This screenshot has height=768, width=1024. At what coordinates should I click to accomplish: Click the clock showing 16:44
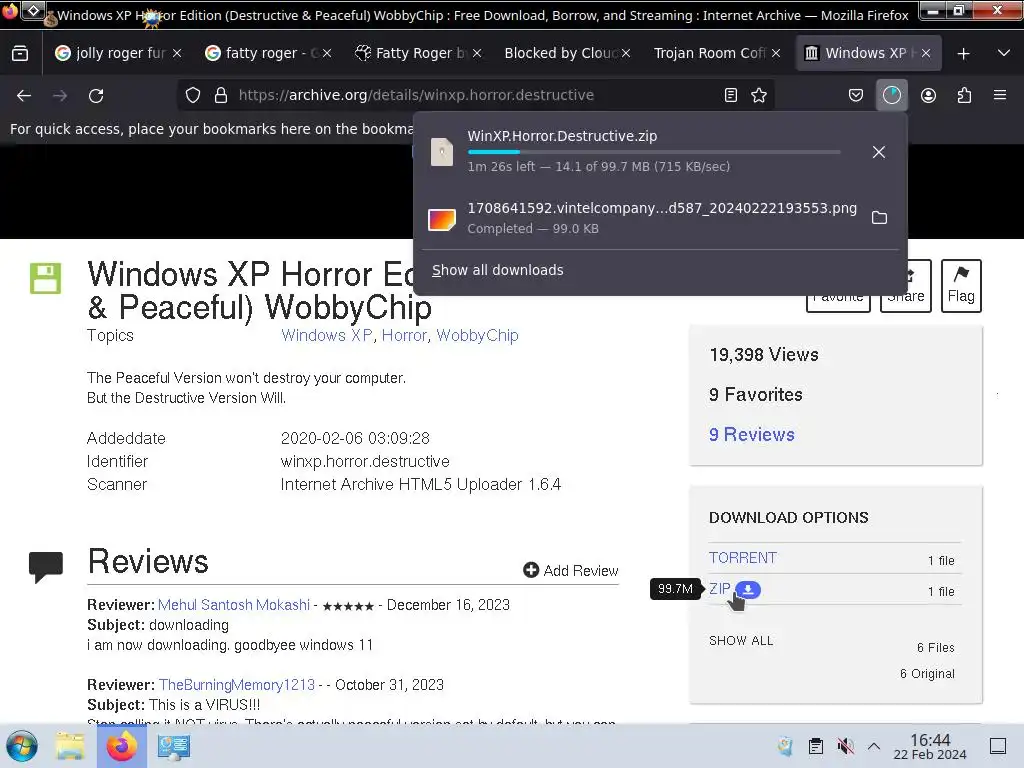[930, 746]
